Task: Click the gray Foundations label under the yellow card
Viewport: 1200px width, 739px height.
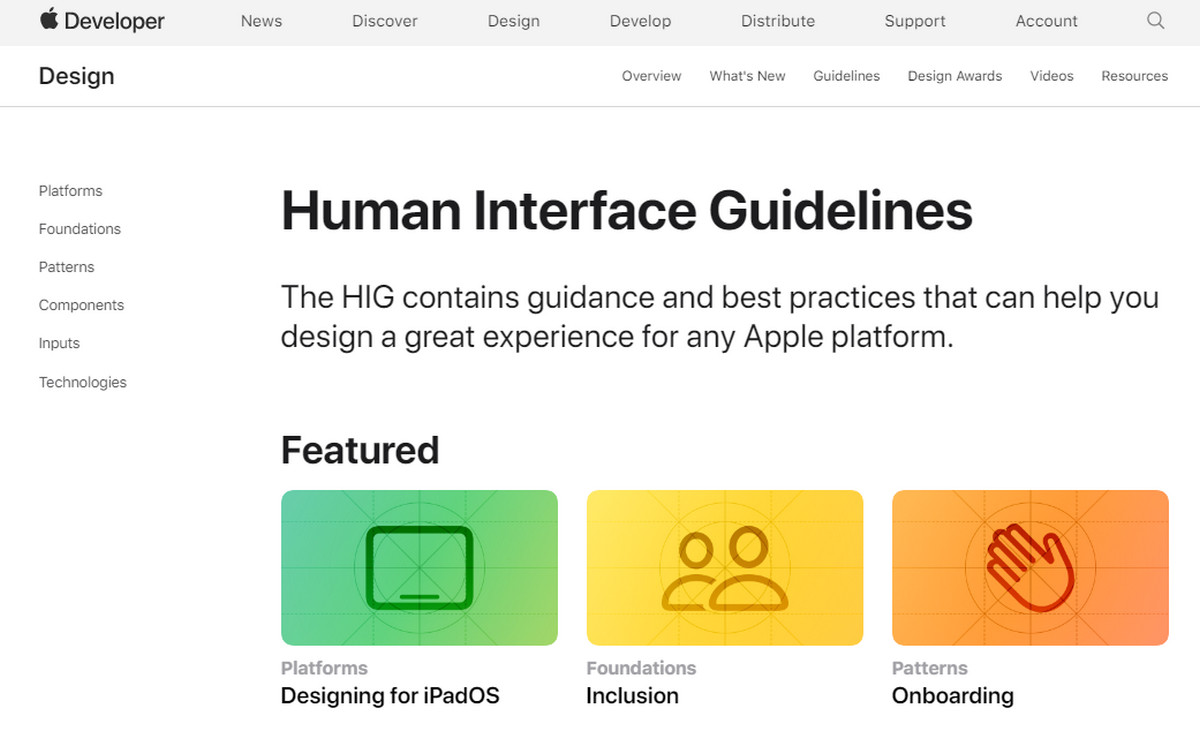Action: pyautogui.click(x=641, y=668)
